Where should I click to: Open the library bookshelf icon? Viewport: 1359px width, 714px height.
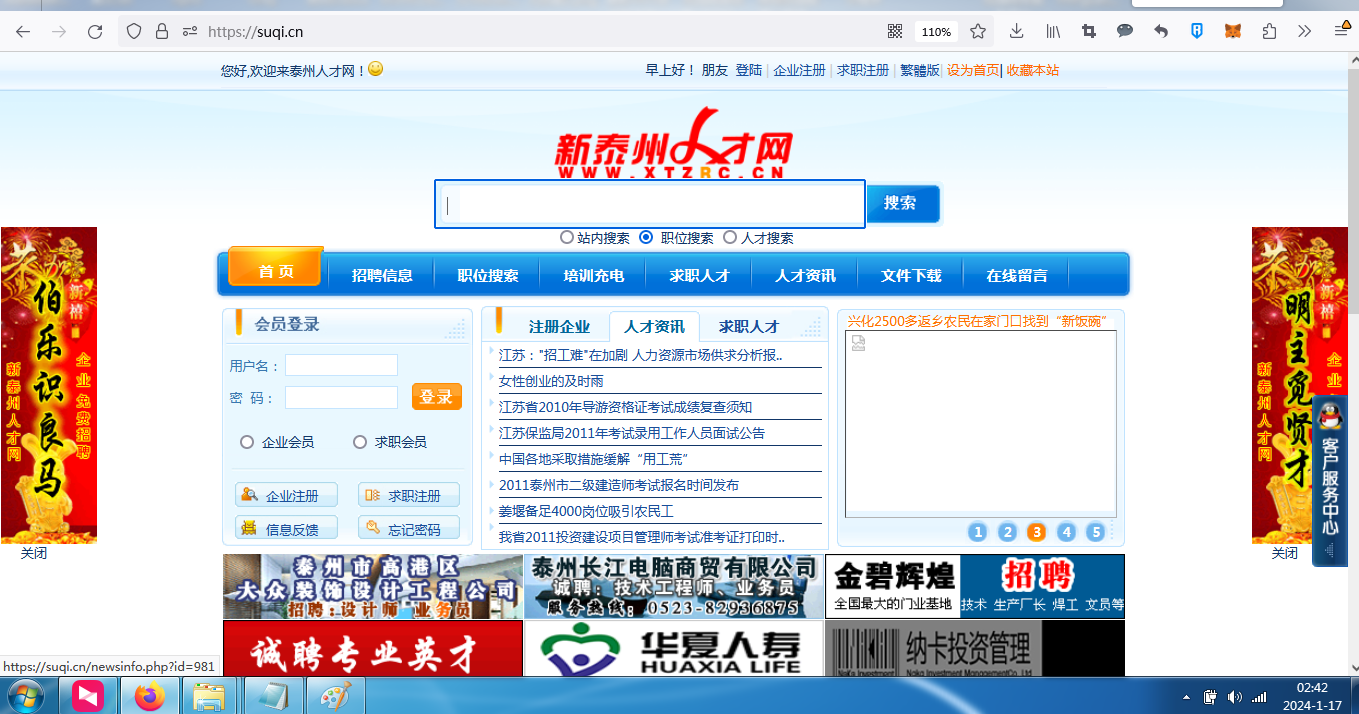pos(1053,31)
